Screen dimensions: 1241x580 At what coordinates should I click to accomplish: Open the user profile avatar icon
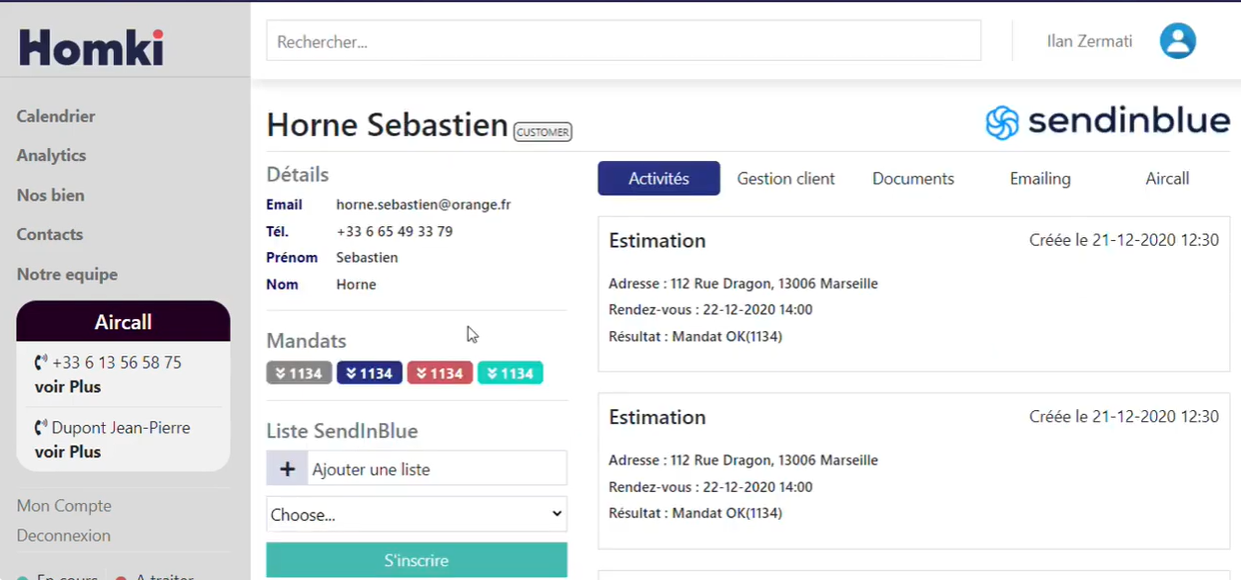coord(1177,41)
